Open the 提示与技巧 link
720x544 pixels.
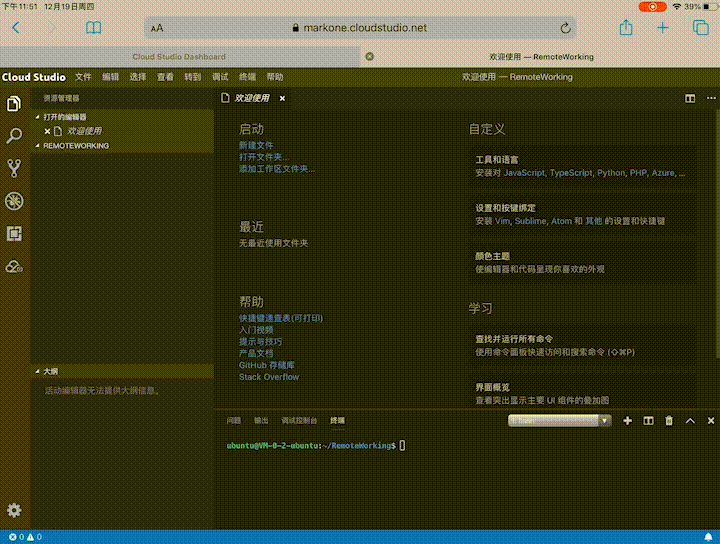[260, 342]
